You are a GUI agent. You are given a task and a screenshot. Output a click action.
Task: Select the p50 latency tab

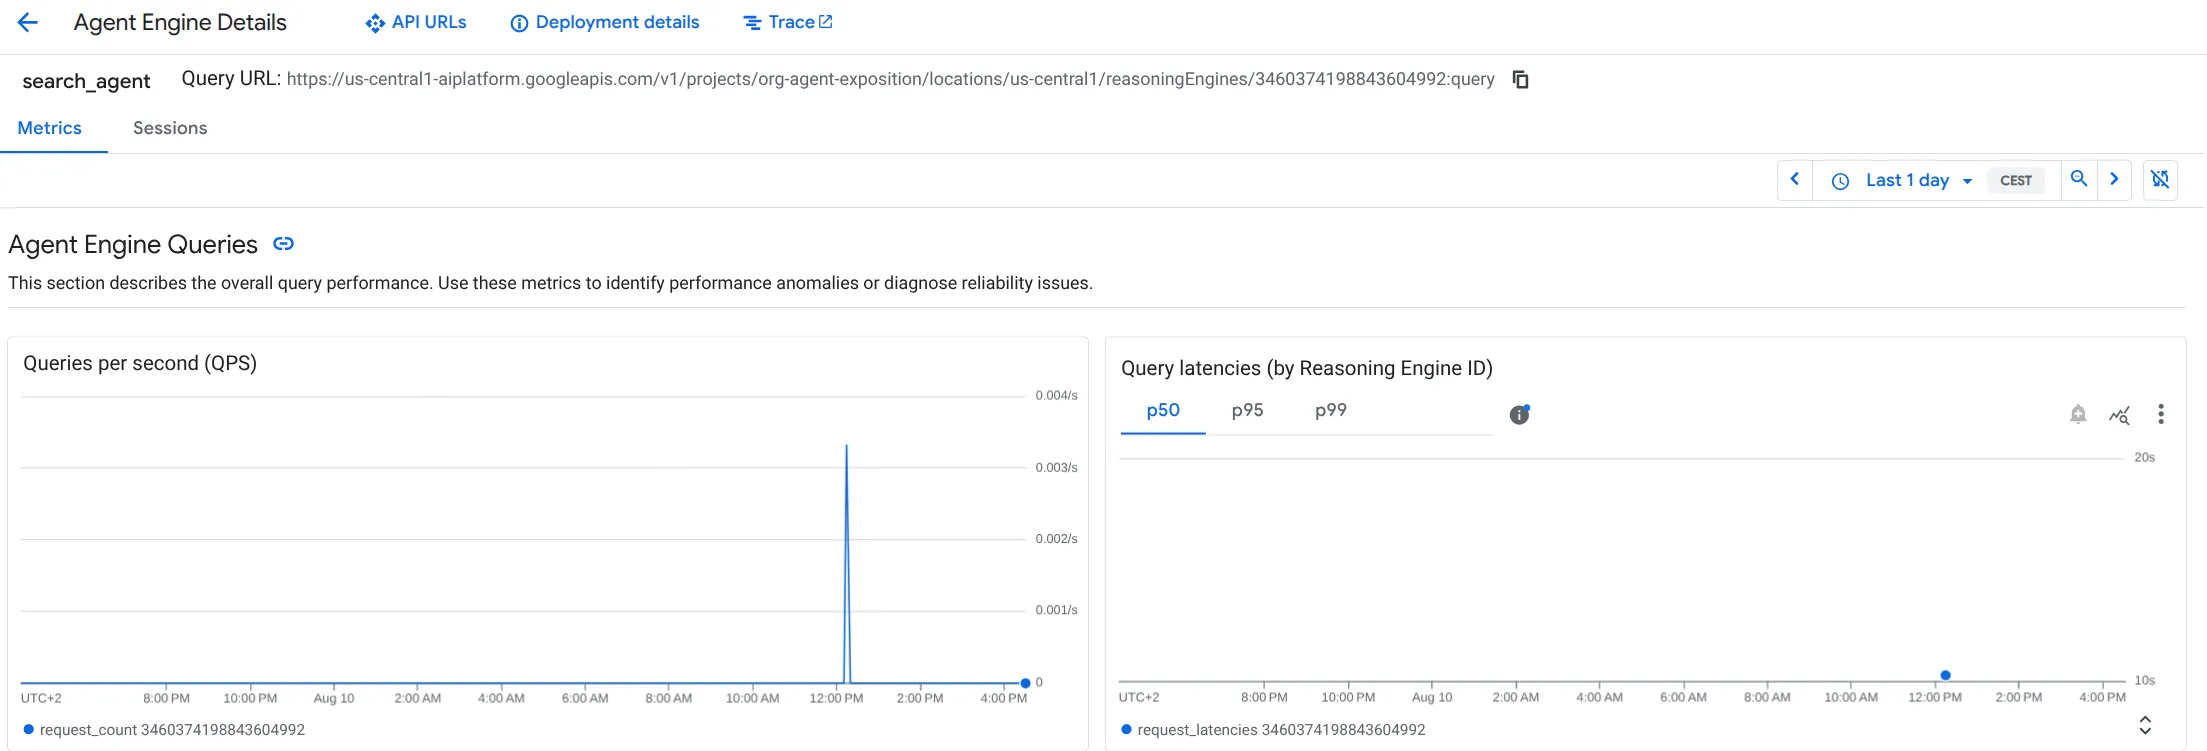point(1163,410)
